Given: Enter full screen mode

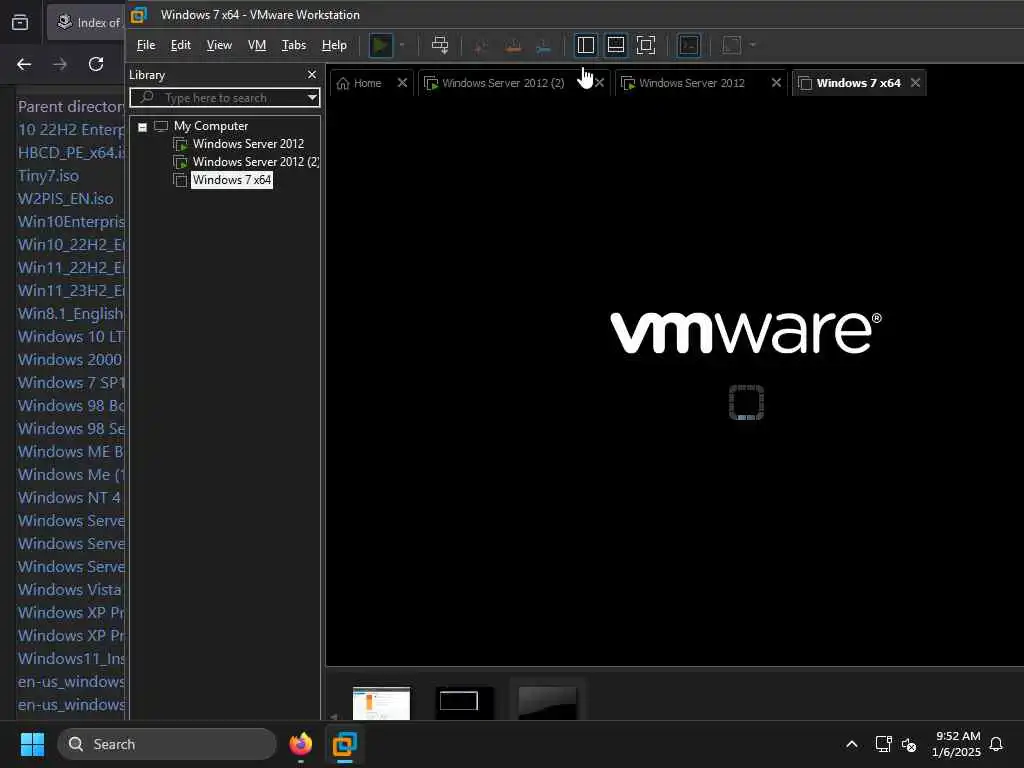Looking at the screenshot, I should click(646, 45).
